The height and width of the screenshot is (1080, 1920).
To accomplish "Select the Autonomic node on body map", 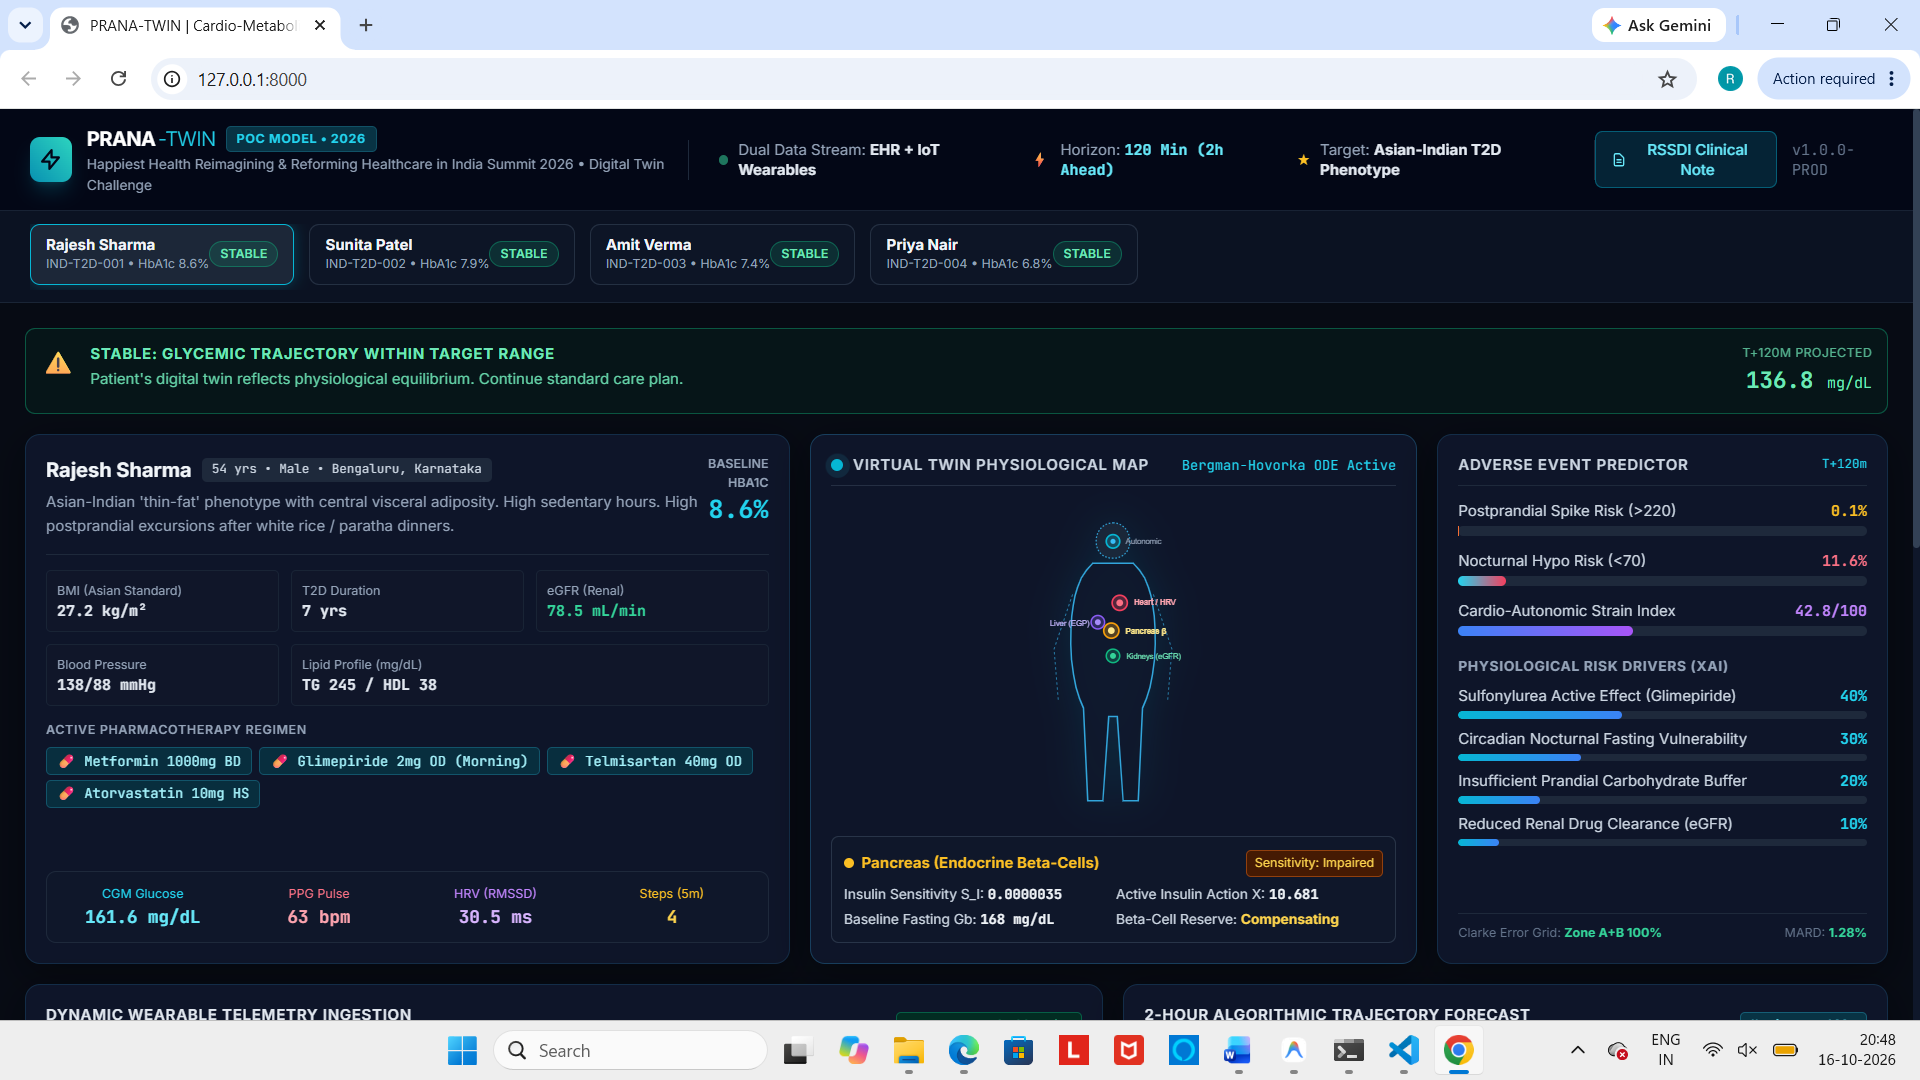I will point(1112,541).
